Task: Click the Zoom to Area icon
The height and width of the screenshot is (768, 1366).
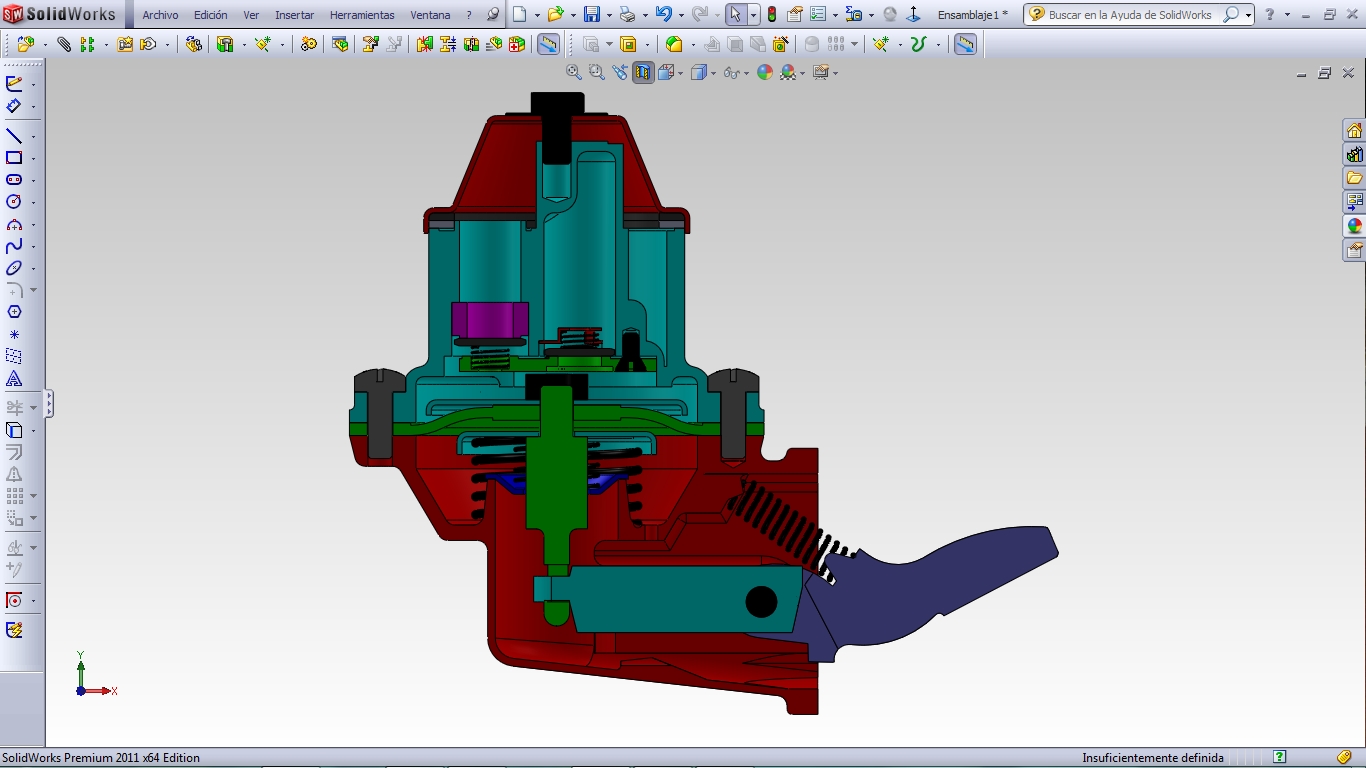Action: click(x=597, y=72)
